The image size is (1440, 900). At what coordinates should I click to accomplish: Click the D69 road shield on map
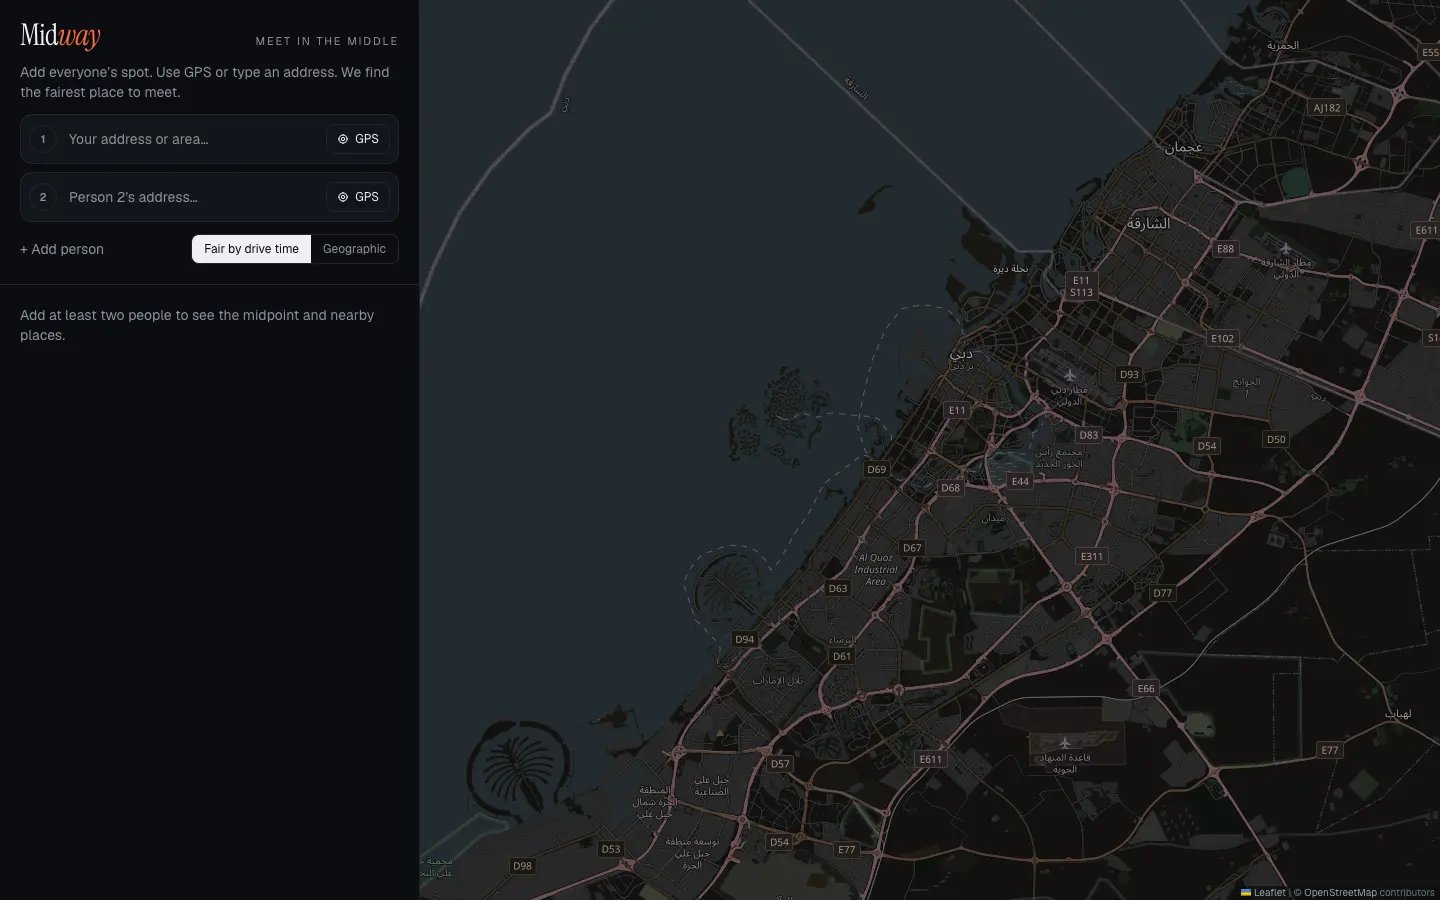(x=877, y=469)
